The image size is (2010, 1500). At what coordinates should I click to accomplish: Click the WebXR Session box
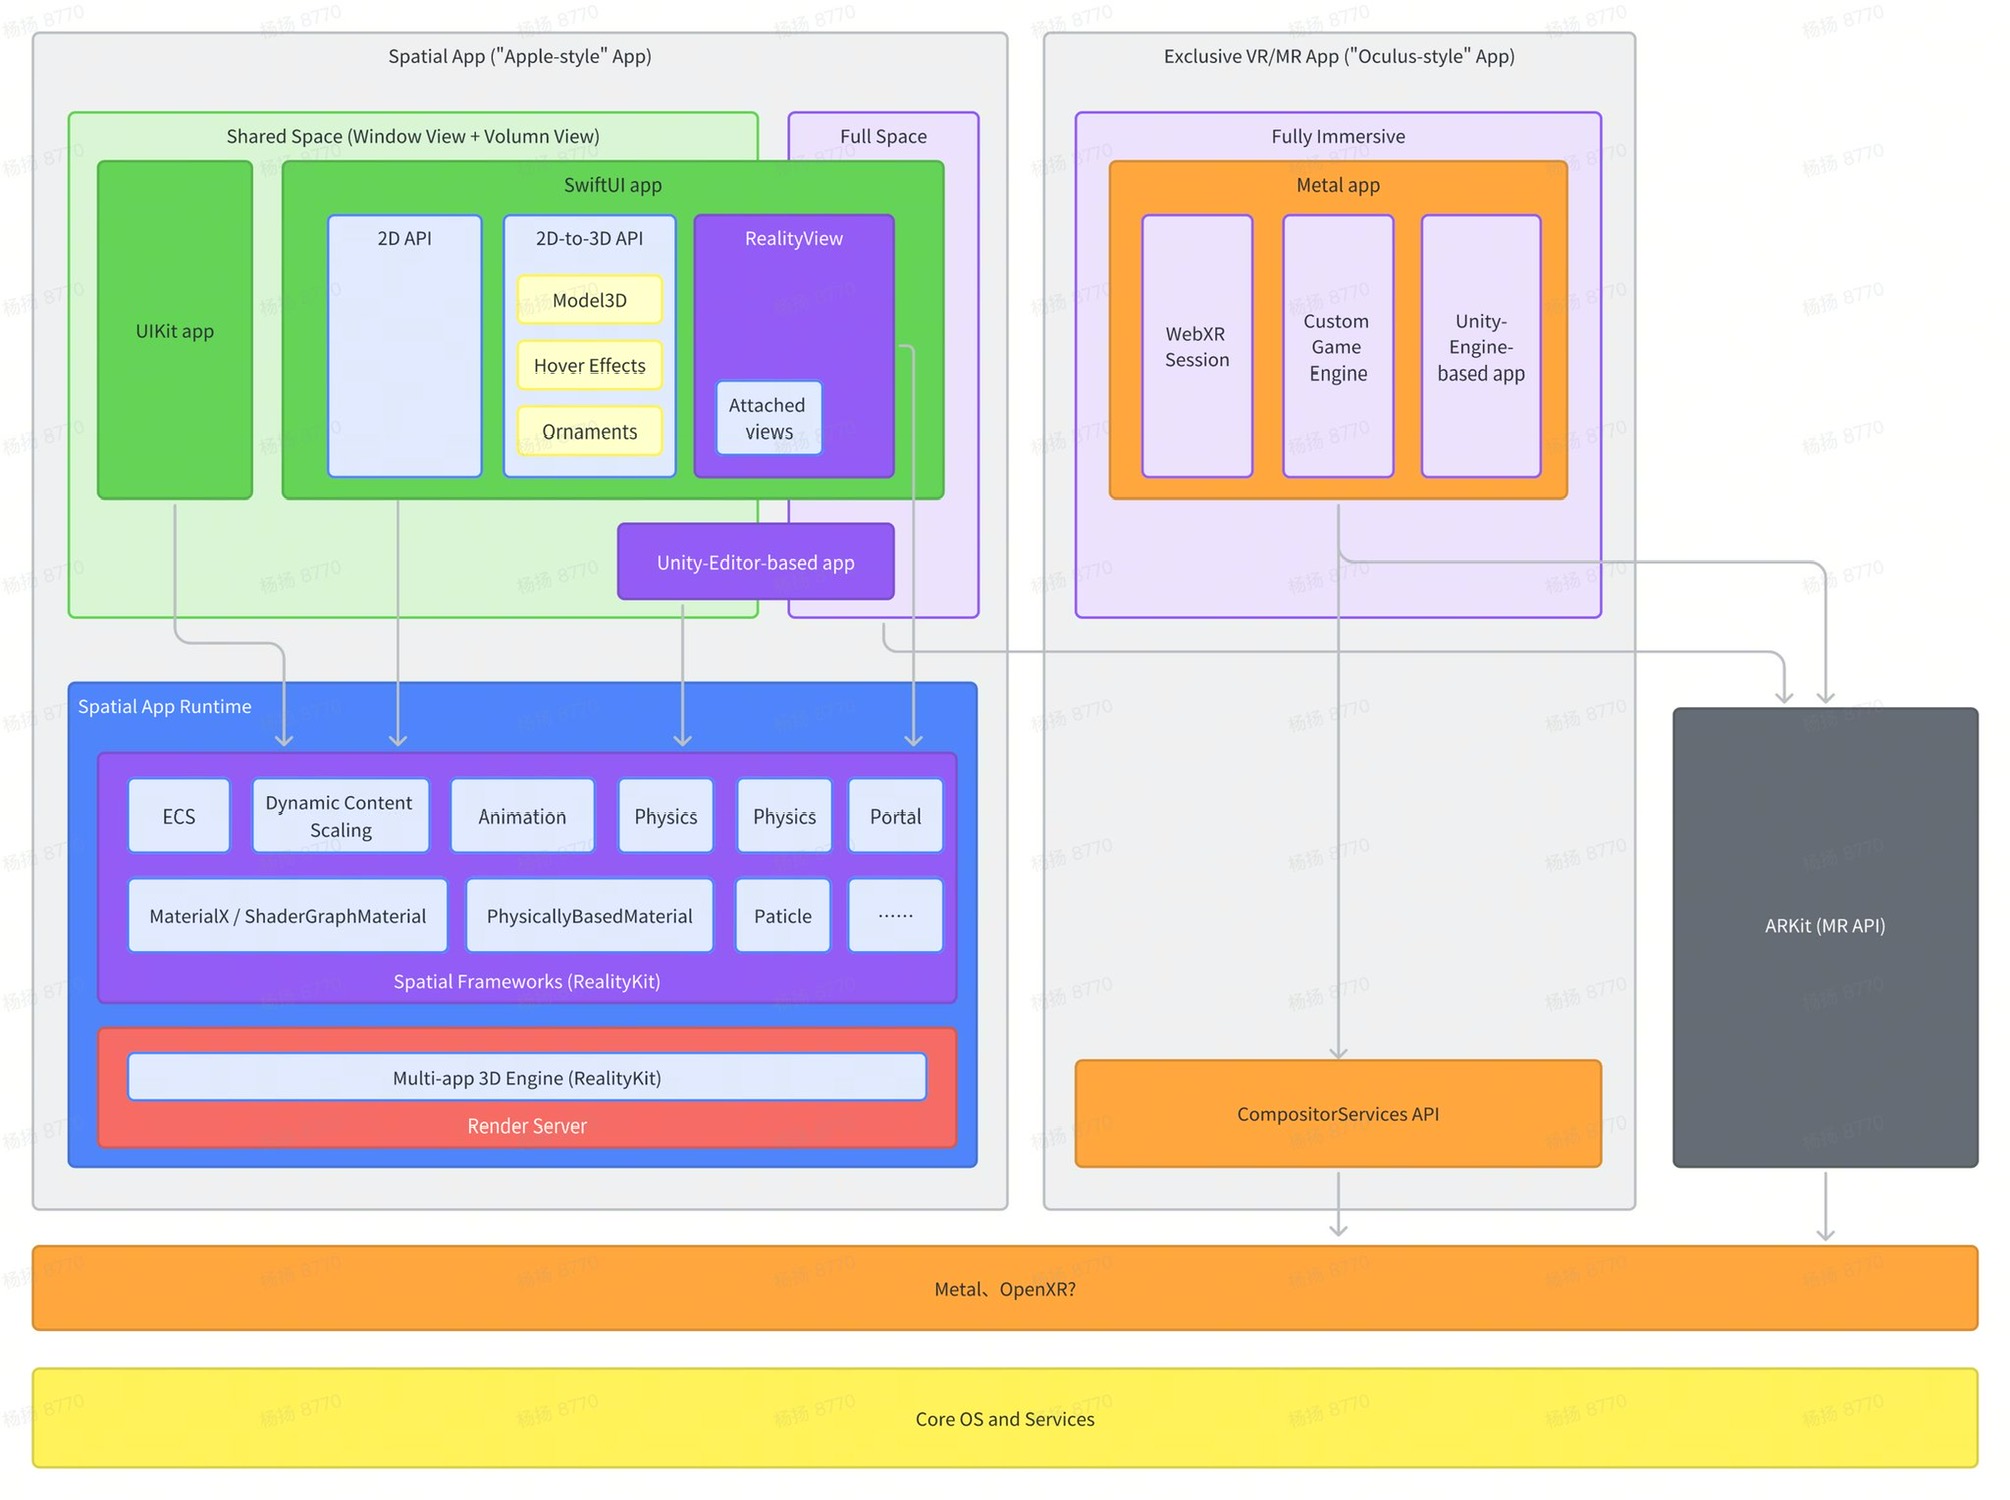point(1196,346)
